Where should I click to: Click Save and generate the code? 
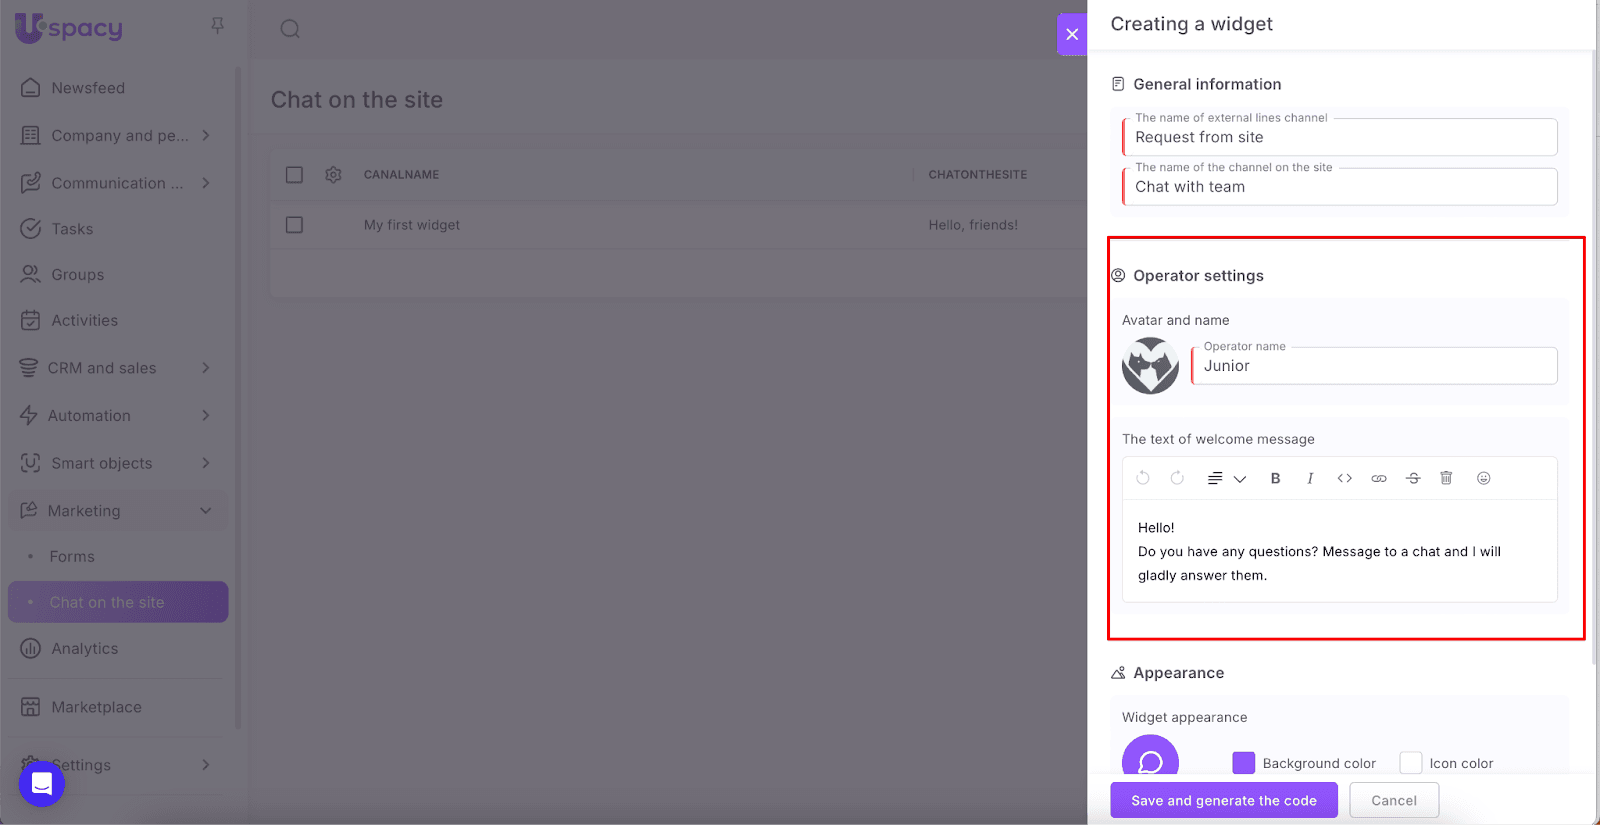pos(1223,801)
